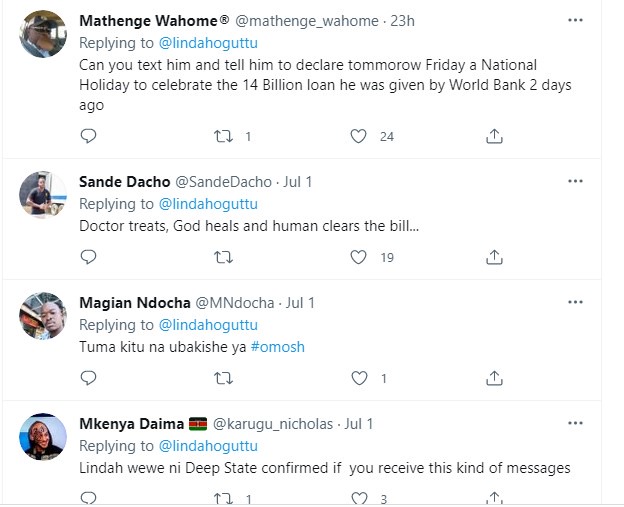This screenshot has width=624, height=507.
Task: Open Sande Dacho's profile picture
Action: click(43, 195)
